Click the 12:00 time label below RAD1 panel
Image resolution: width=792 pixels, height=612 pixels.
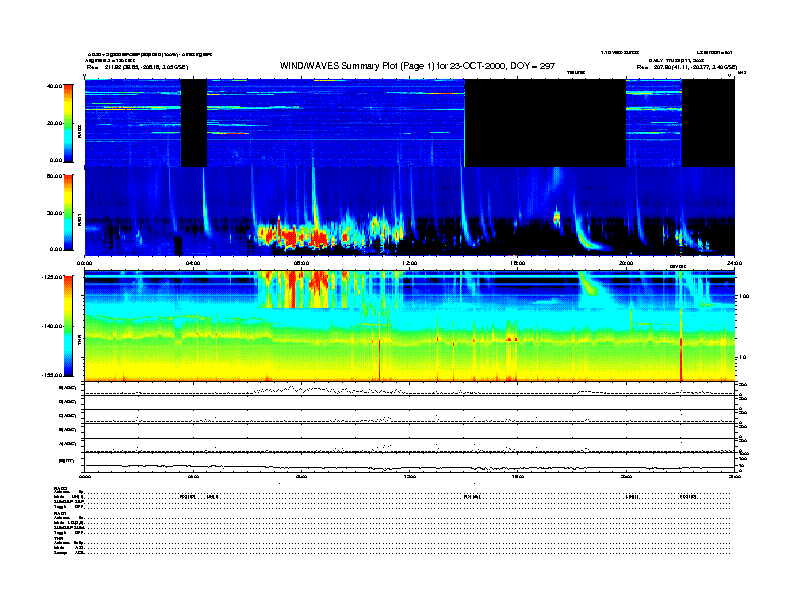pos(409,263)
